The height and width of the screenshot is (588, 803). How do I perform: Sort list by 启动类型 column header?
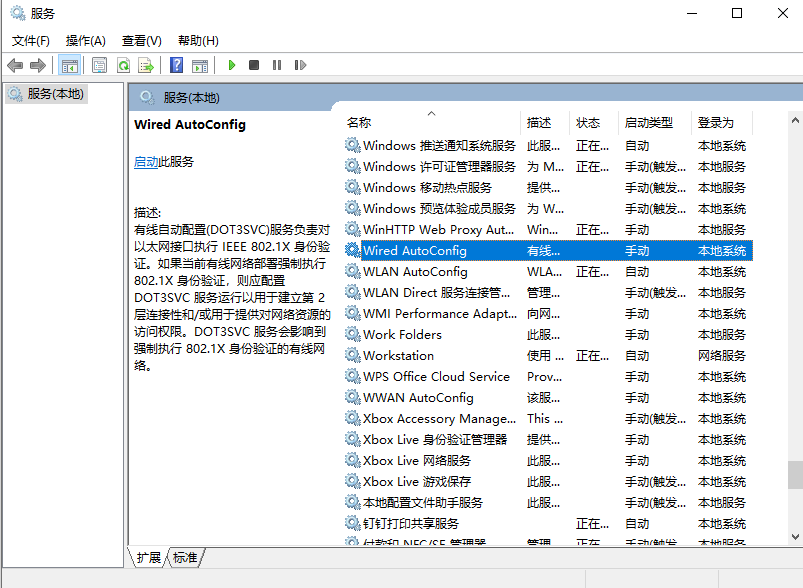(x=648, y=122)
